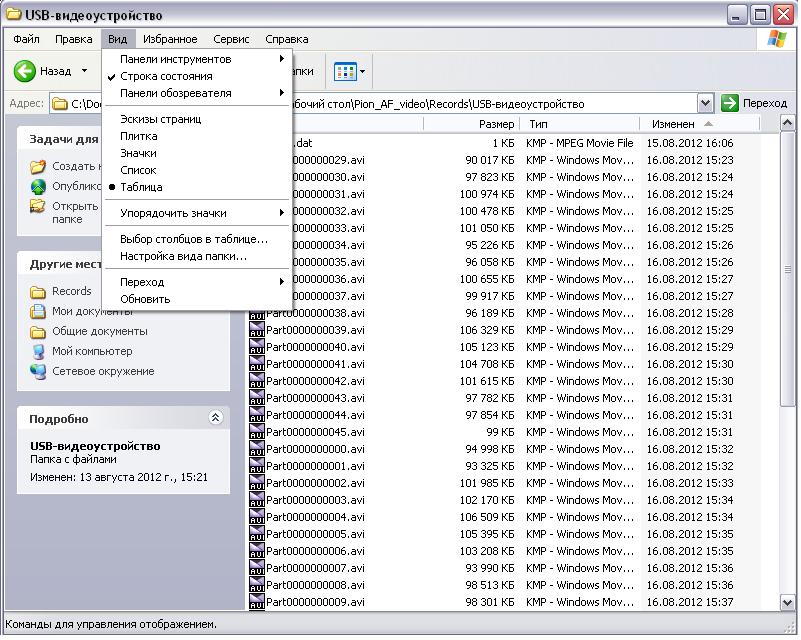Choose Настройка вида папки menu entry
This screenshot has height=640, width=801.
tap(183, 256)
